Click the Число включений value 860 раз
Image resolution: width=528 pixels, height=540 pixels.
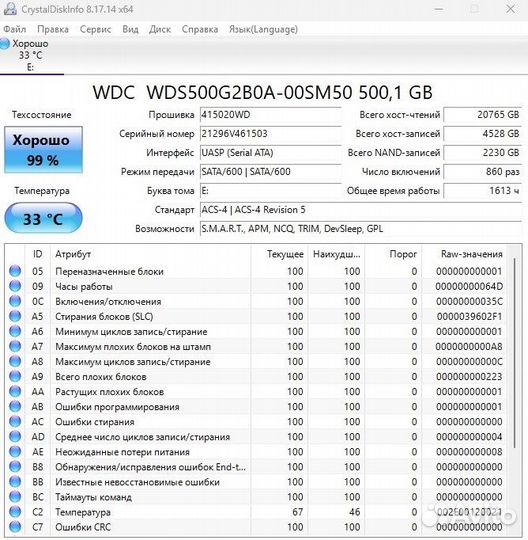click(x=482, y=172)
